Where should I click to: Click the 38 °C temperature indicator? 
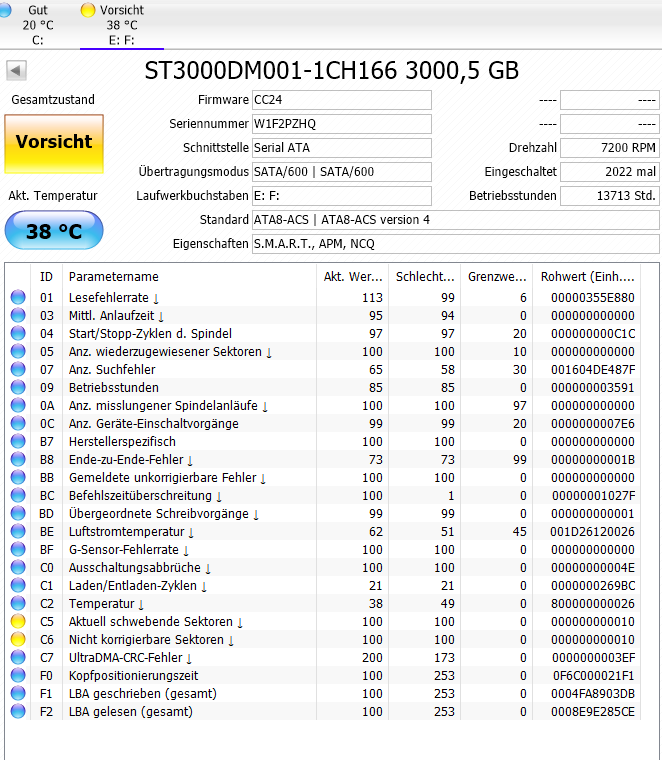tap(54, 230)
